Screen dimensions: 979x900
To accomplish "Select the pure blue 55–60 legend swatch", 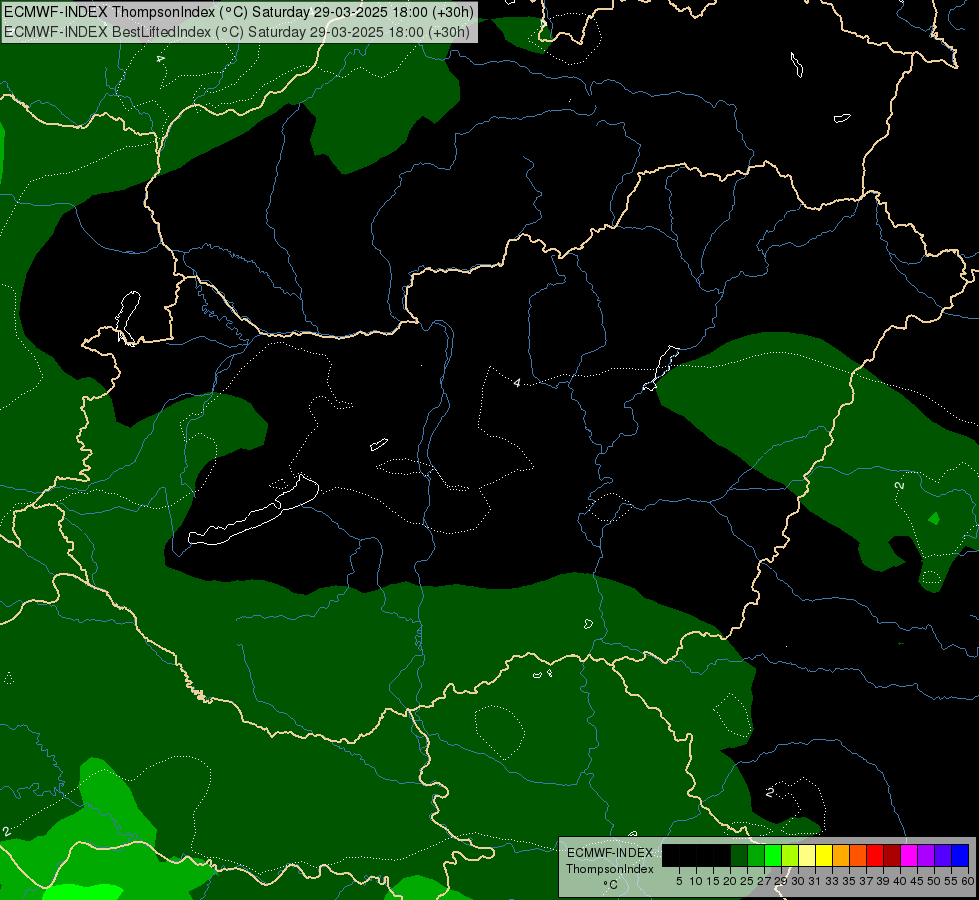I will (x=960, y=855).
